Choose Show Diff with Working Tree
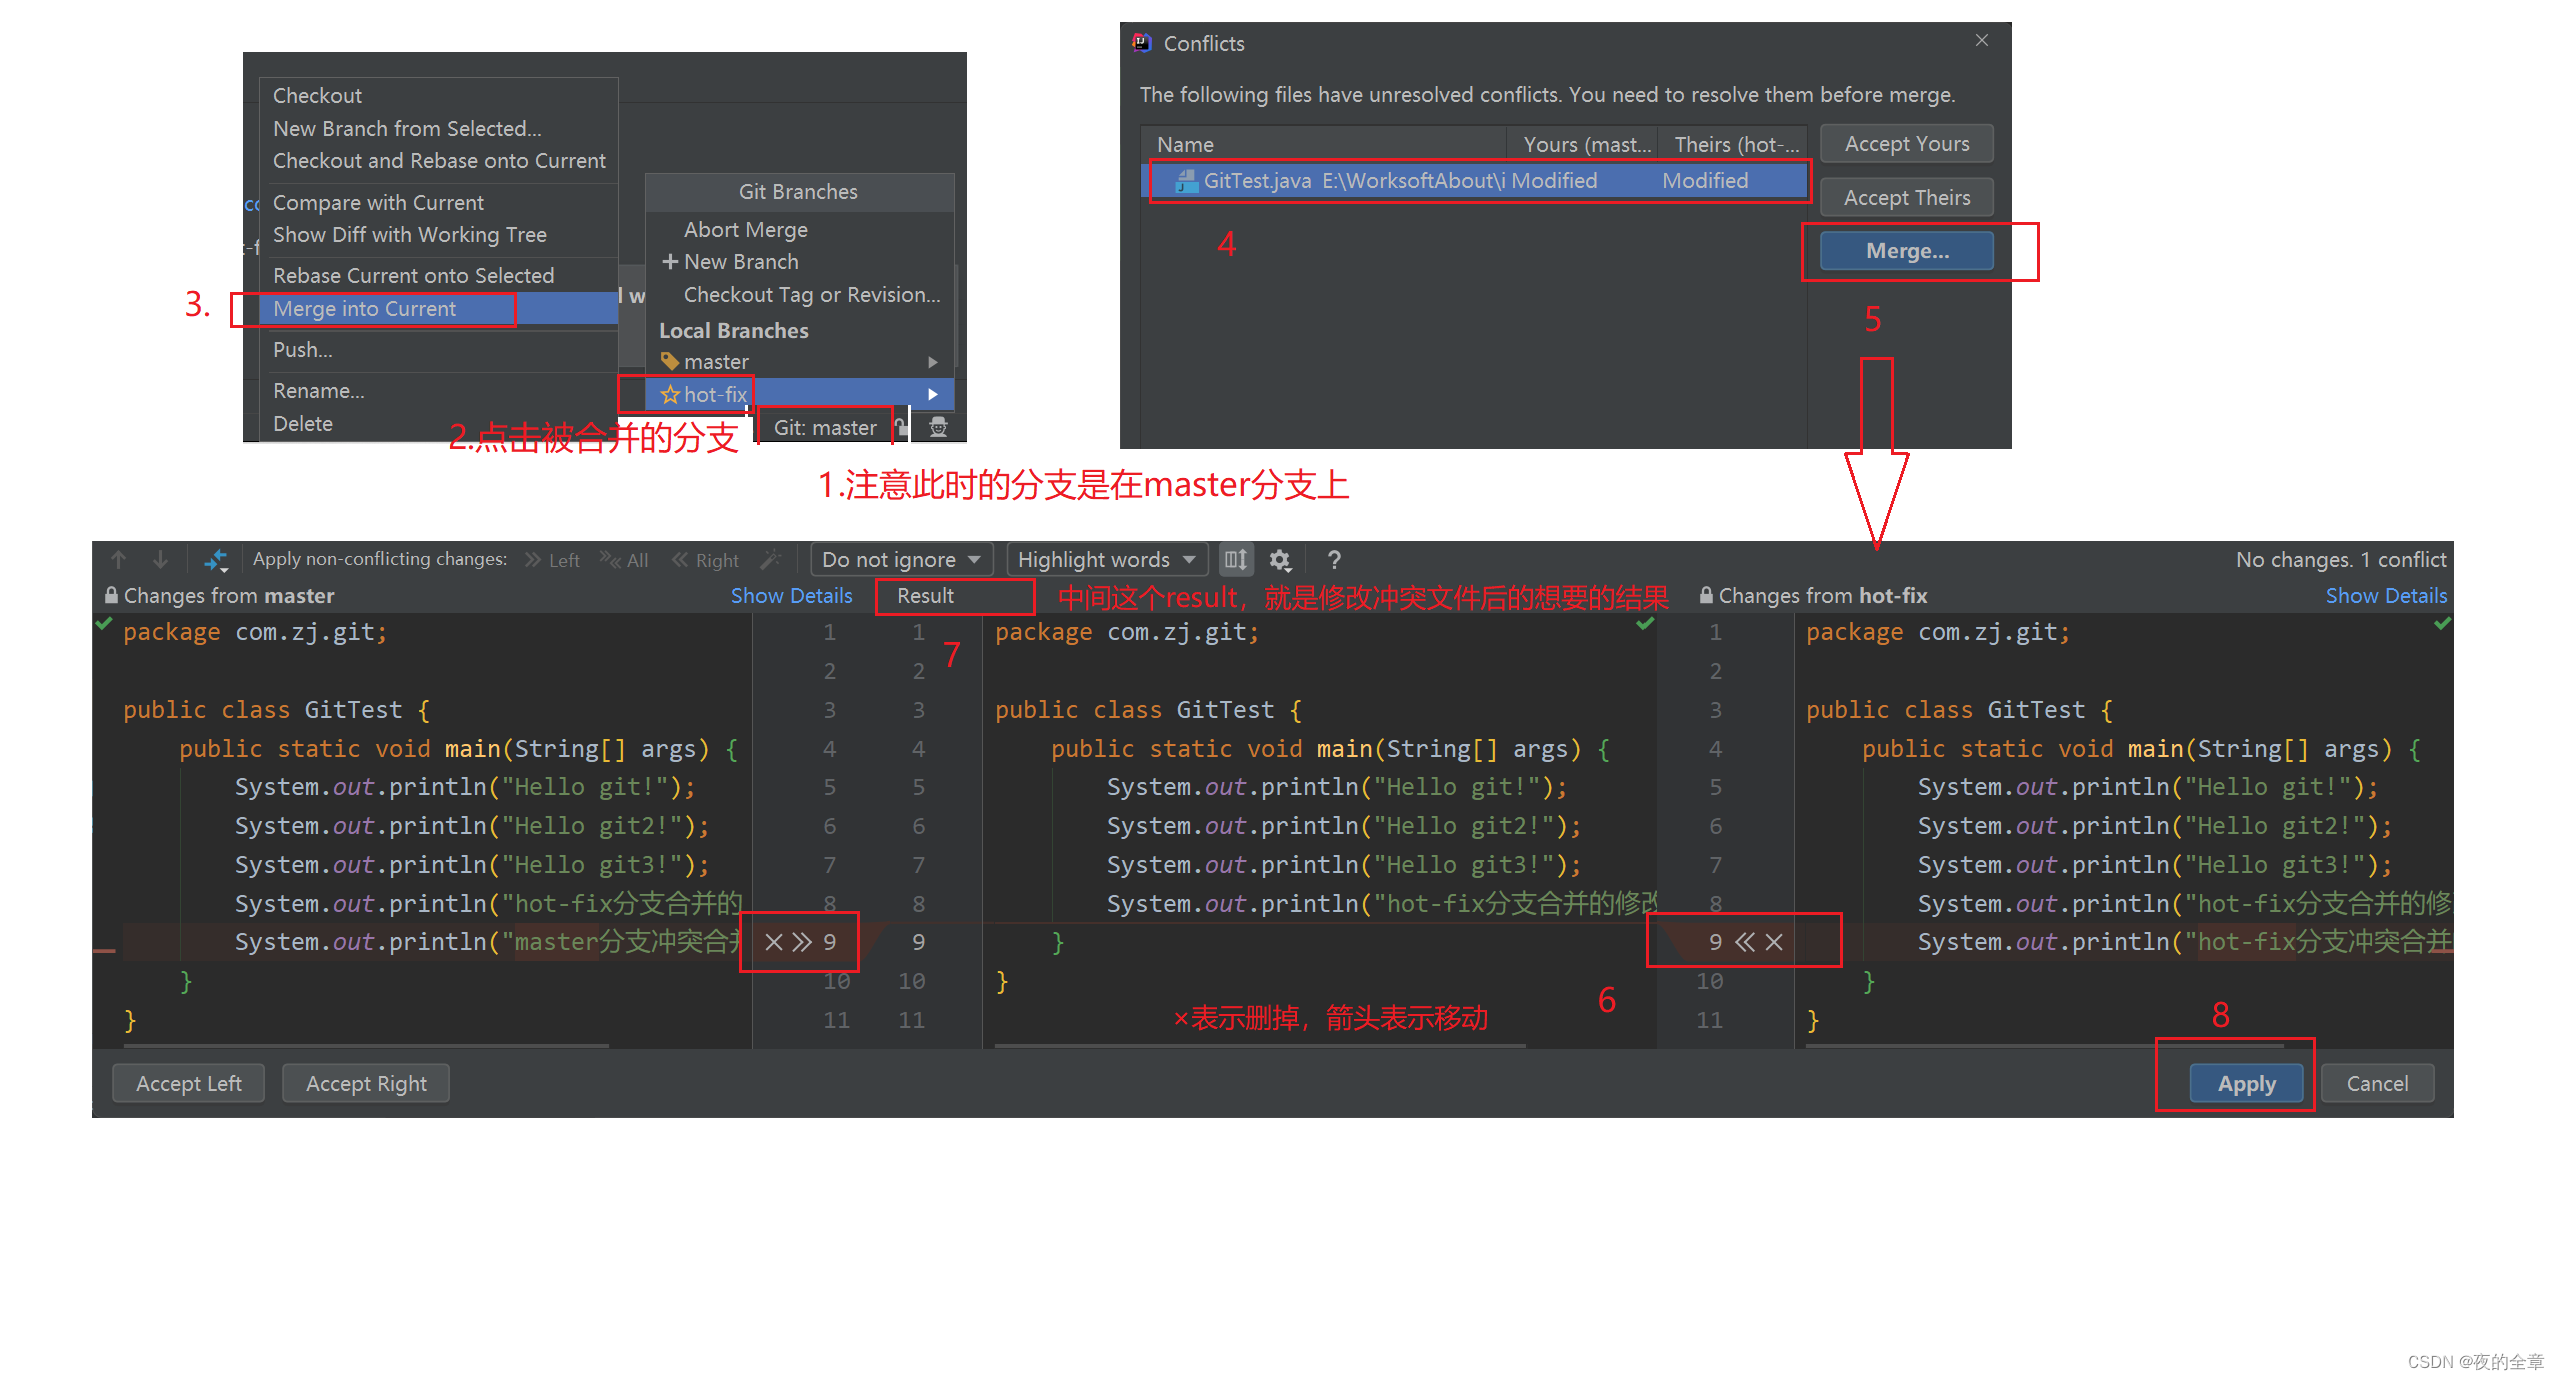 coord(438,234)
